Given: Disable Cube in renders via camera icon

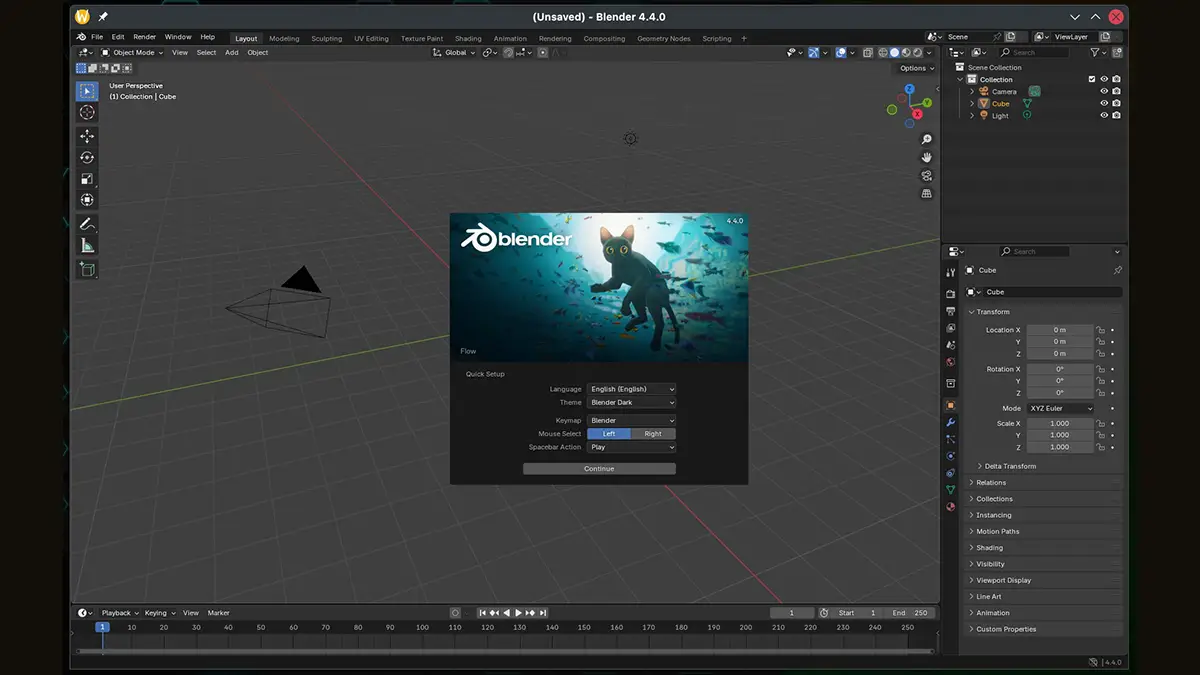Looking at the screenshot, I should [1116, 103].
